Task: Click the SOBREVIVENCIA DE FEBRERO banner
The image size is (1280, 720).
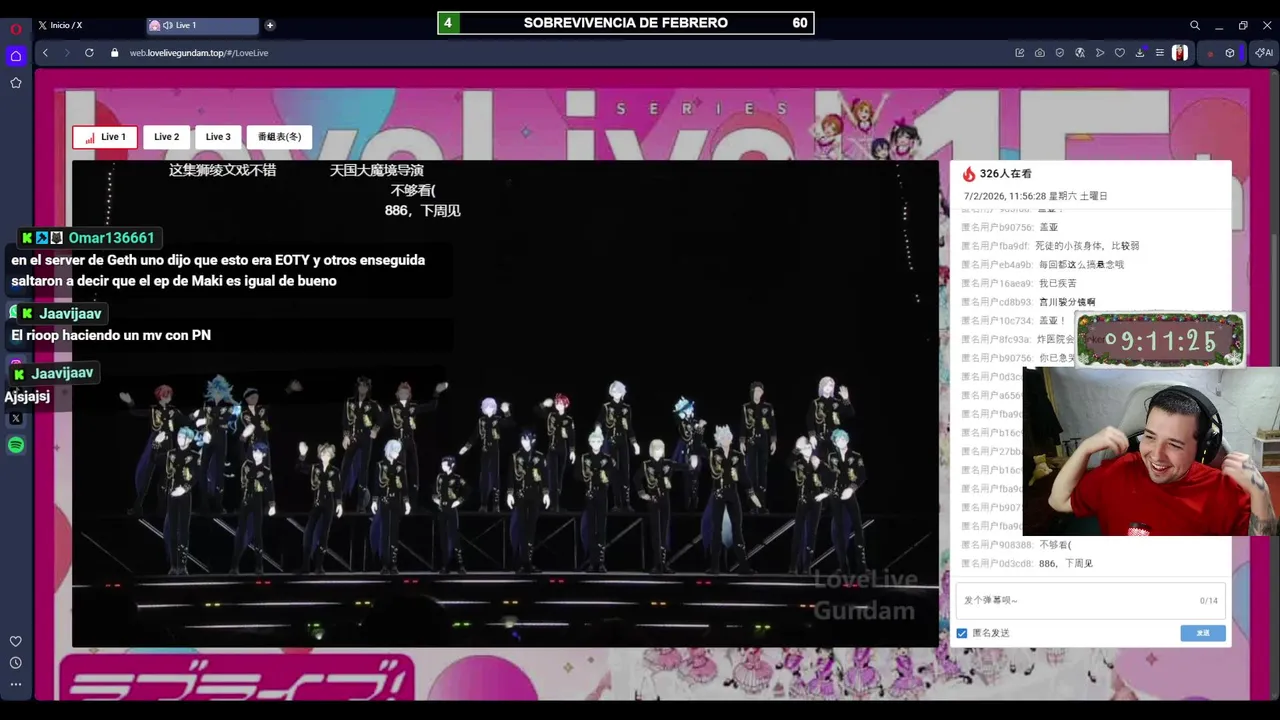Action: click(626, 23)
